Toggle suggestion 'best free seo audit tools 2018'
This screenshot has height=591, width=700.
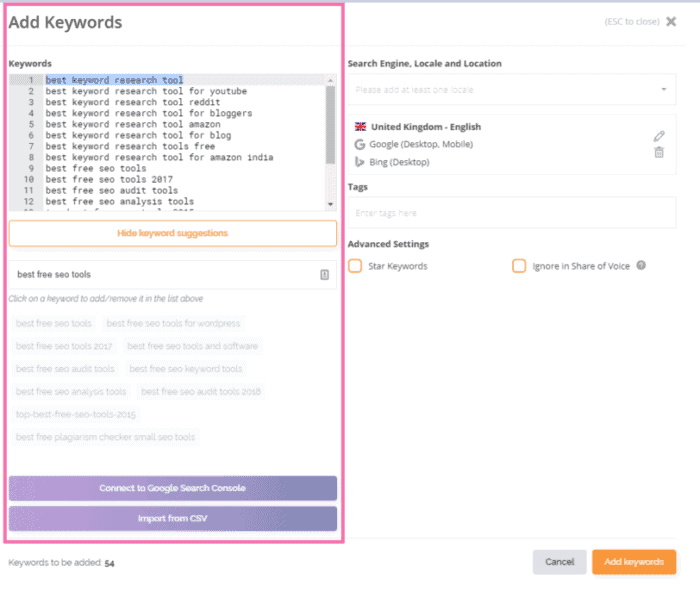point(201,391)
